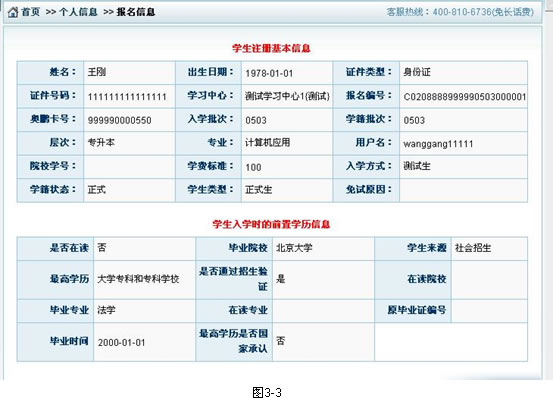
Task: Click the 证件类型 label cell
Action: coord(366,72)
